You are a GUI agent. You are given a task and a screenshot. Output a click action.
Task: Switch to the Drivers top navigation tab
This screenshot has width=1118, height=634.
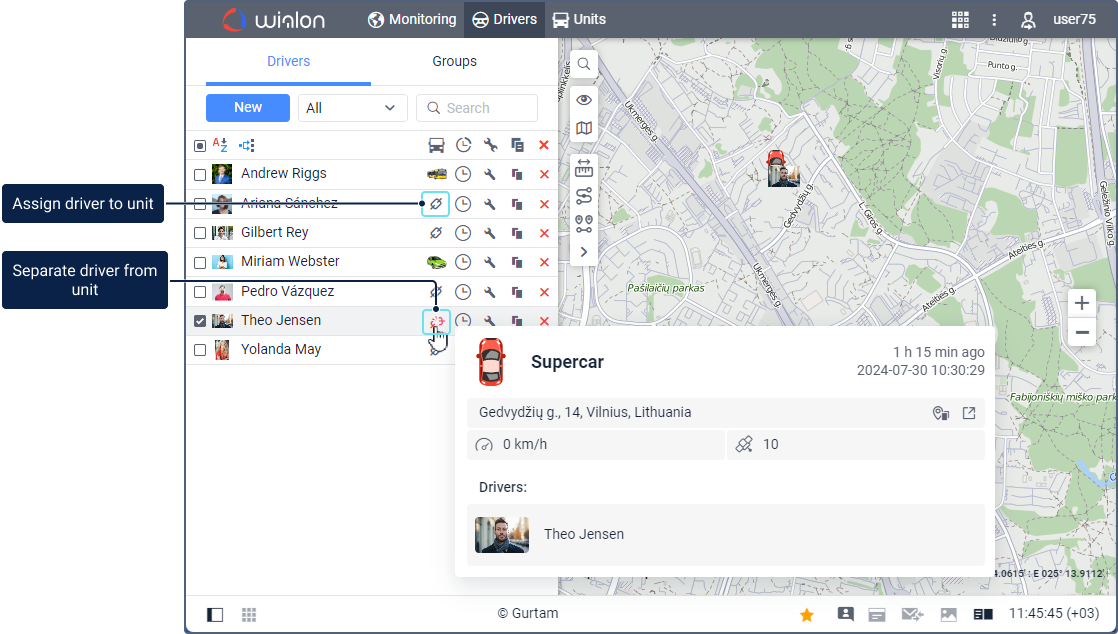[x=504, y=19]
